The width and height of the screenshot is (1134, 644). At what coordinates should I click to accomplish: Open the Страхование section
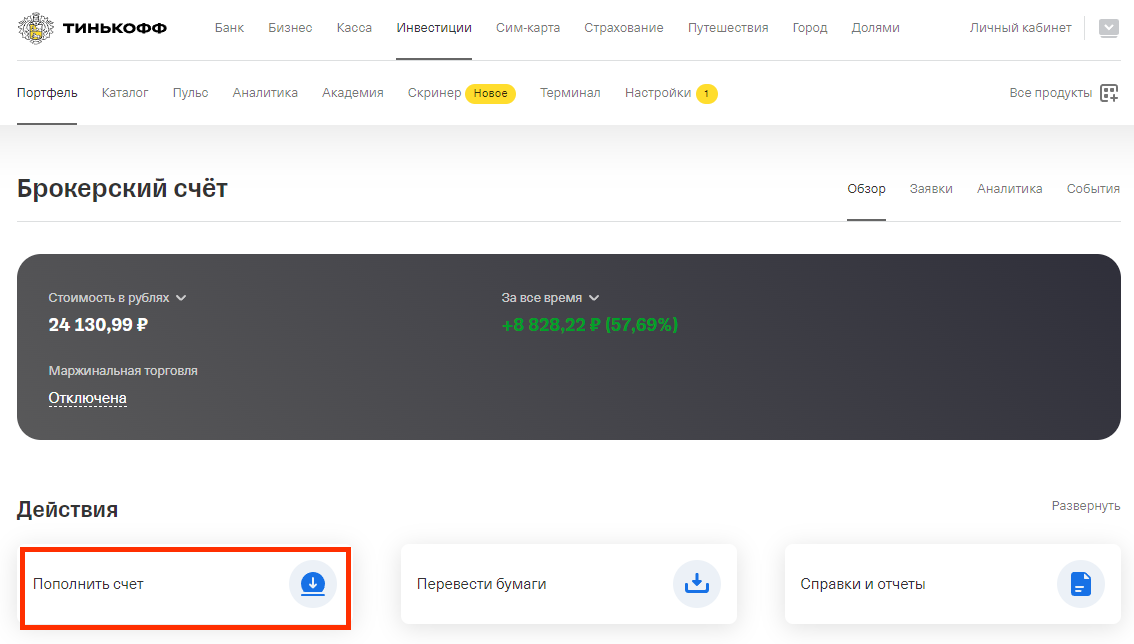624,28
